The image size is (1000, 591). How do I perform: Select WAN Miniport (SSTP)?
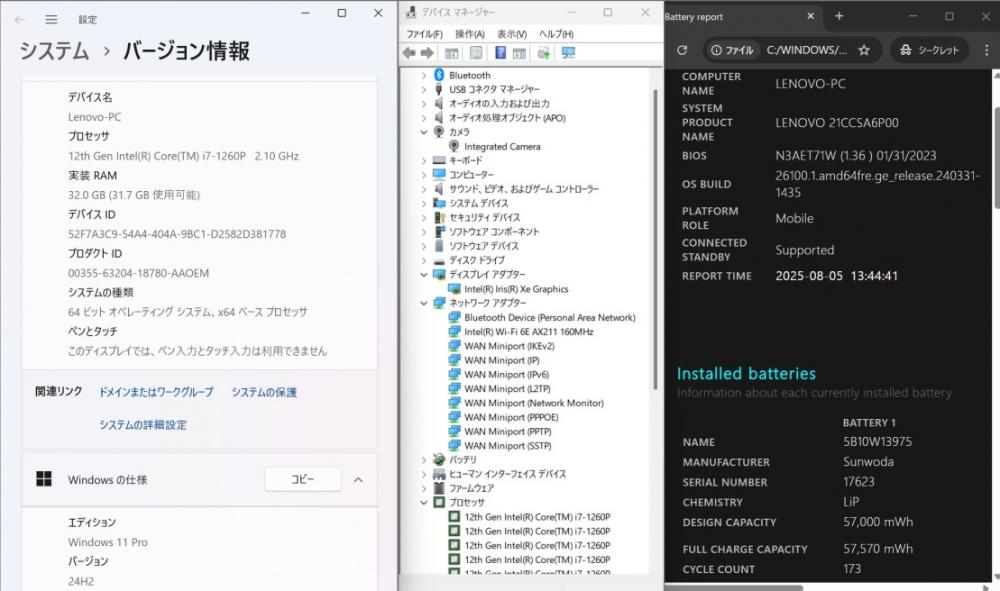(x=508, y=446)
